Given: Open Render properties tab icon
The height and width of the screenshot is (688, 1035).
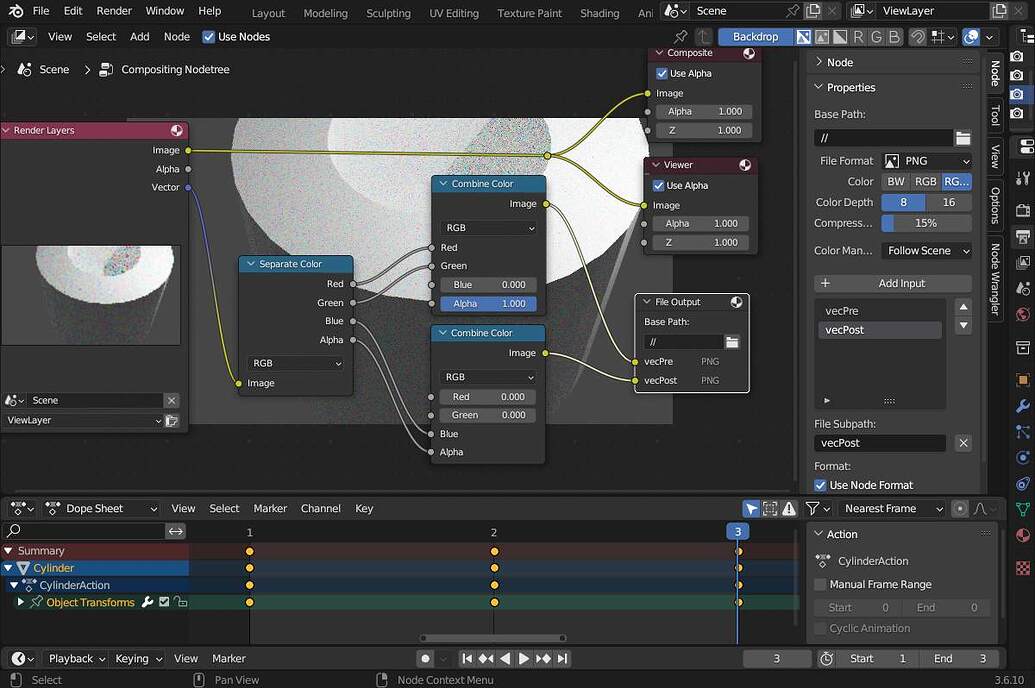Looking at the screenshot, I should point(1022,211).
